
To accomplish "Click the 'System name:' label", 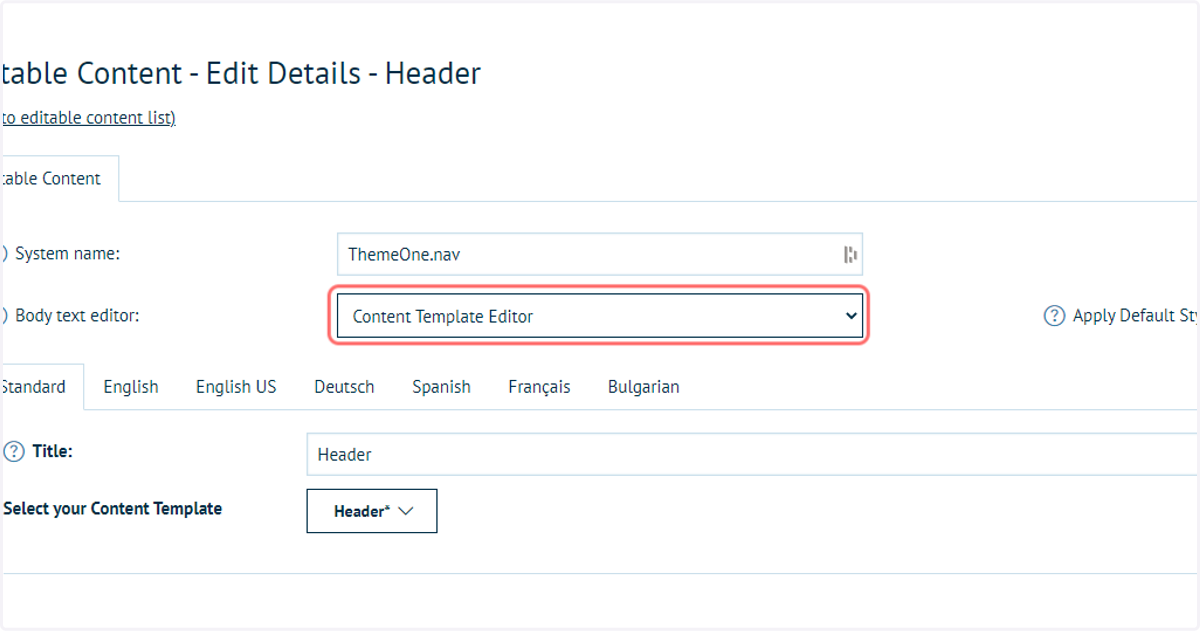I will pyautogui.click(x=68, y=254).
